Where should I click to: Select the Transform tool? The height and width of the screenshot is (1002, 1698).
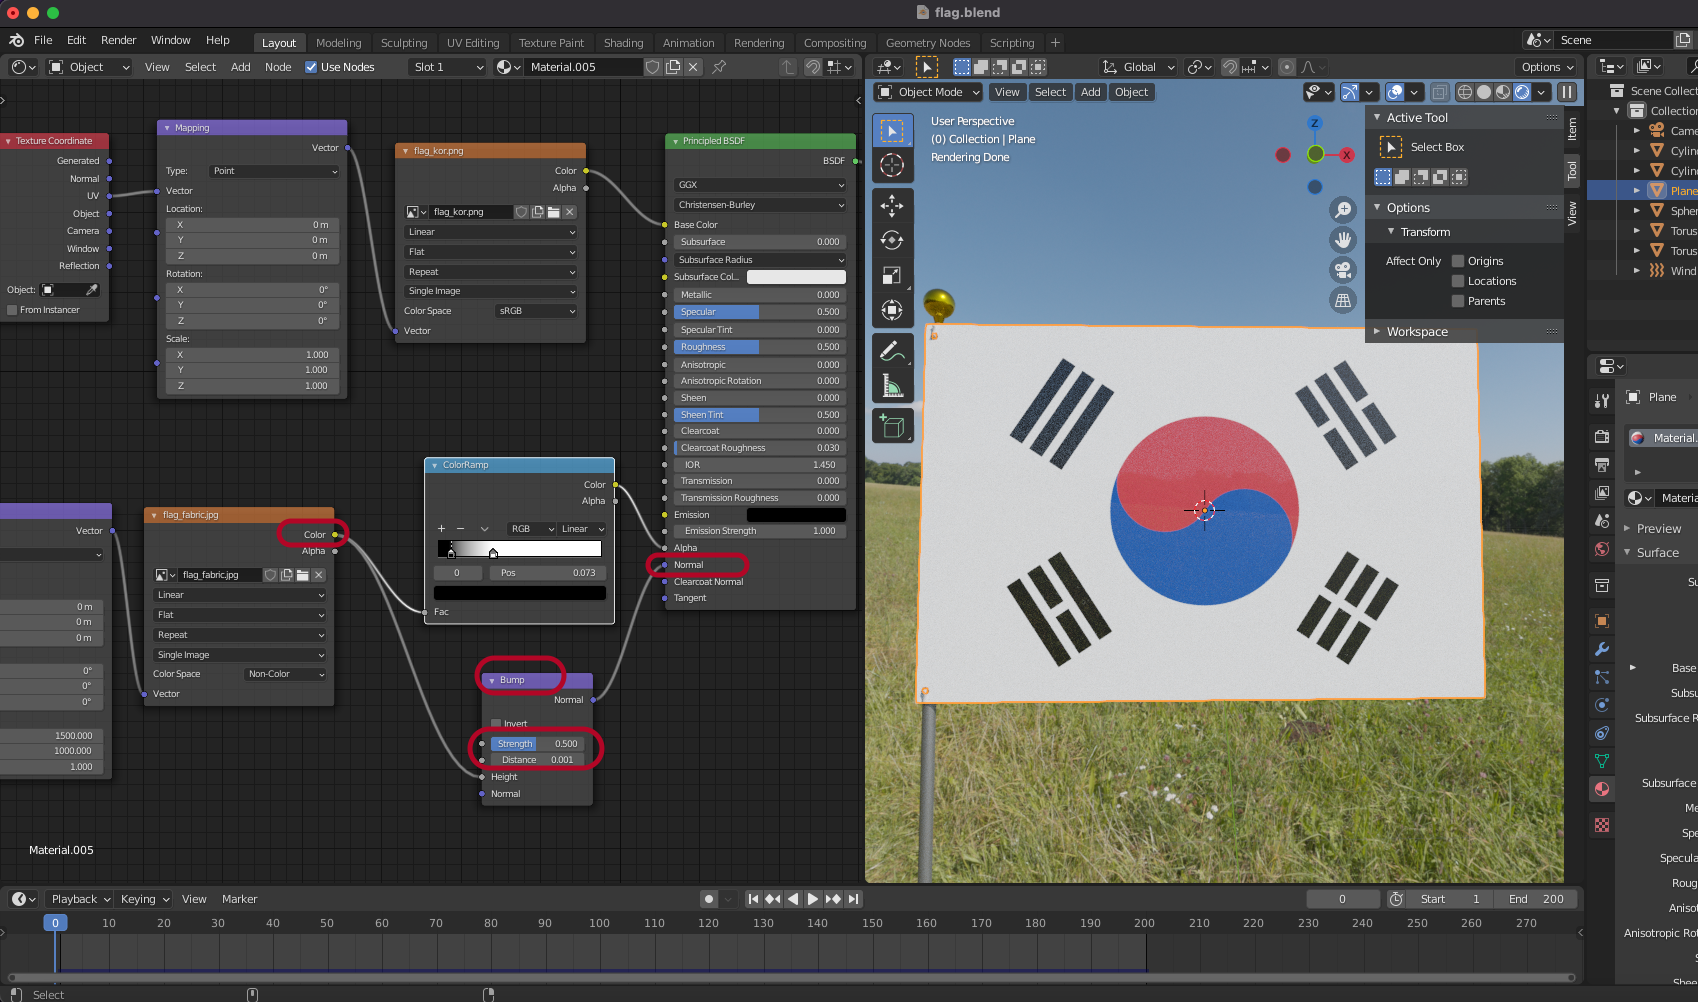pyautogui.click(x=892, y=310)
